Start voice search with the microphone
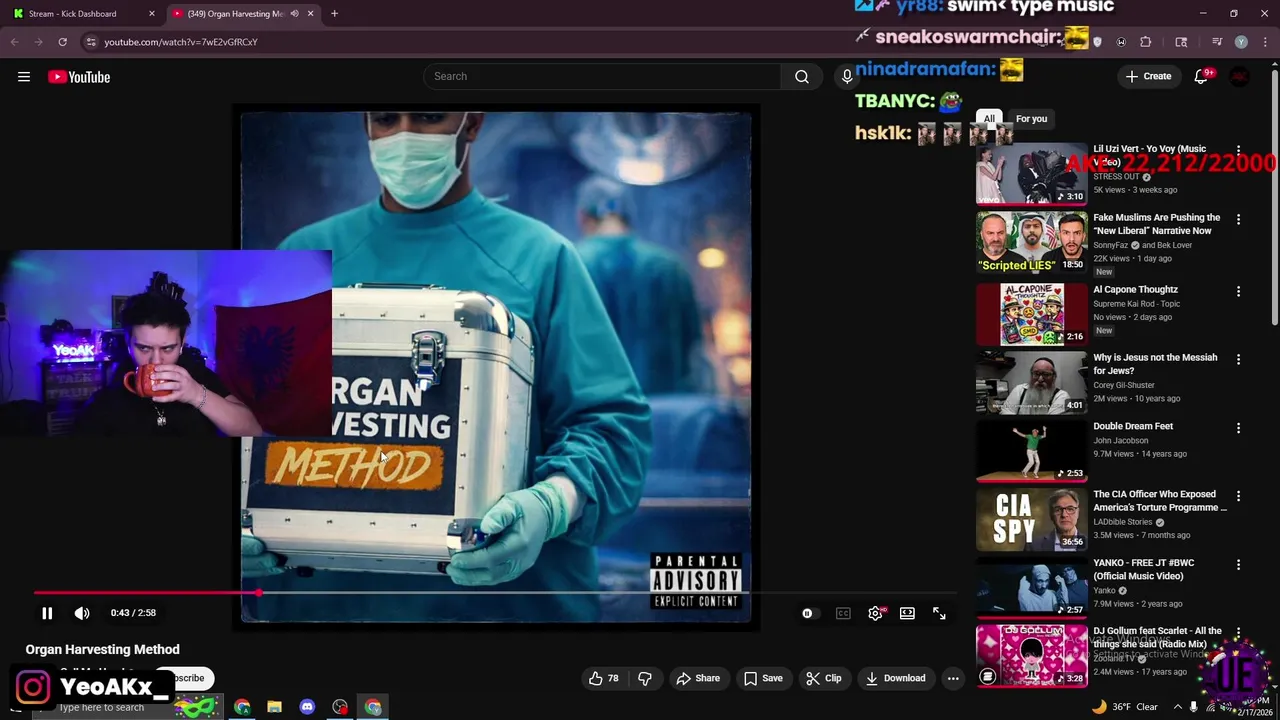 tap(847, 76)
